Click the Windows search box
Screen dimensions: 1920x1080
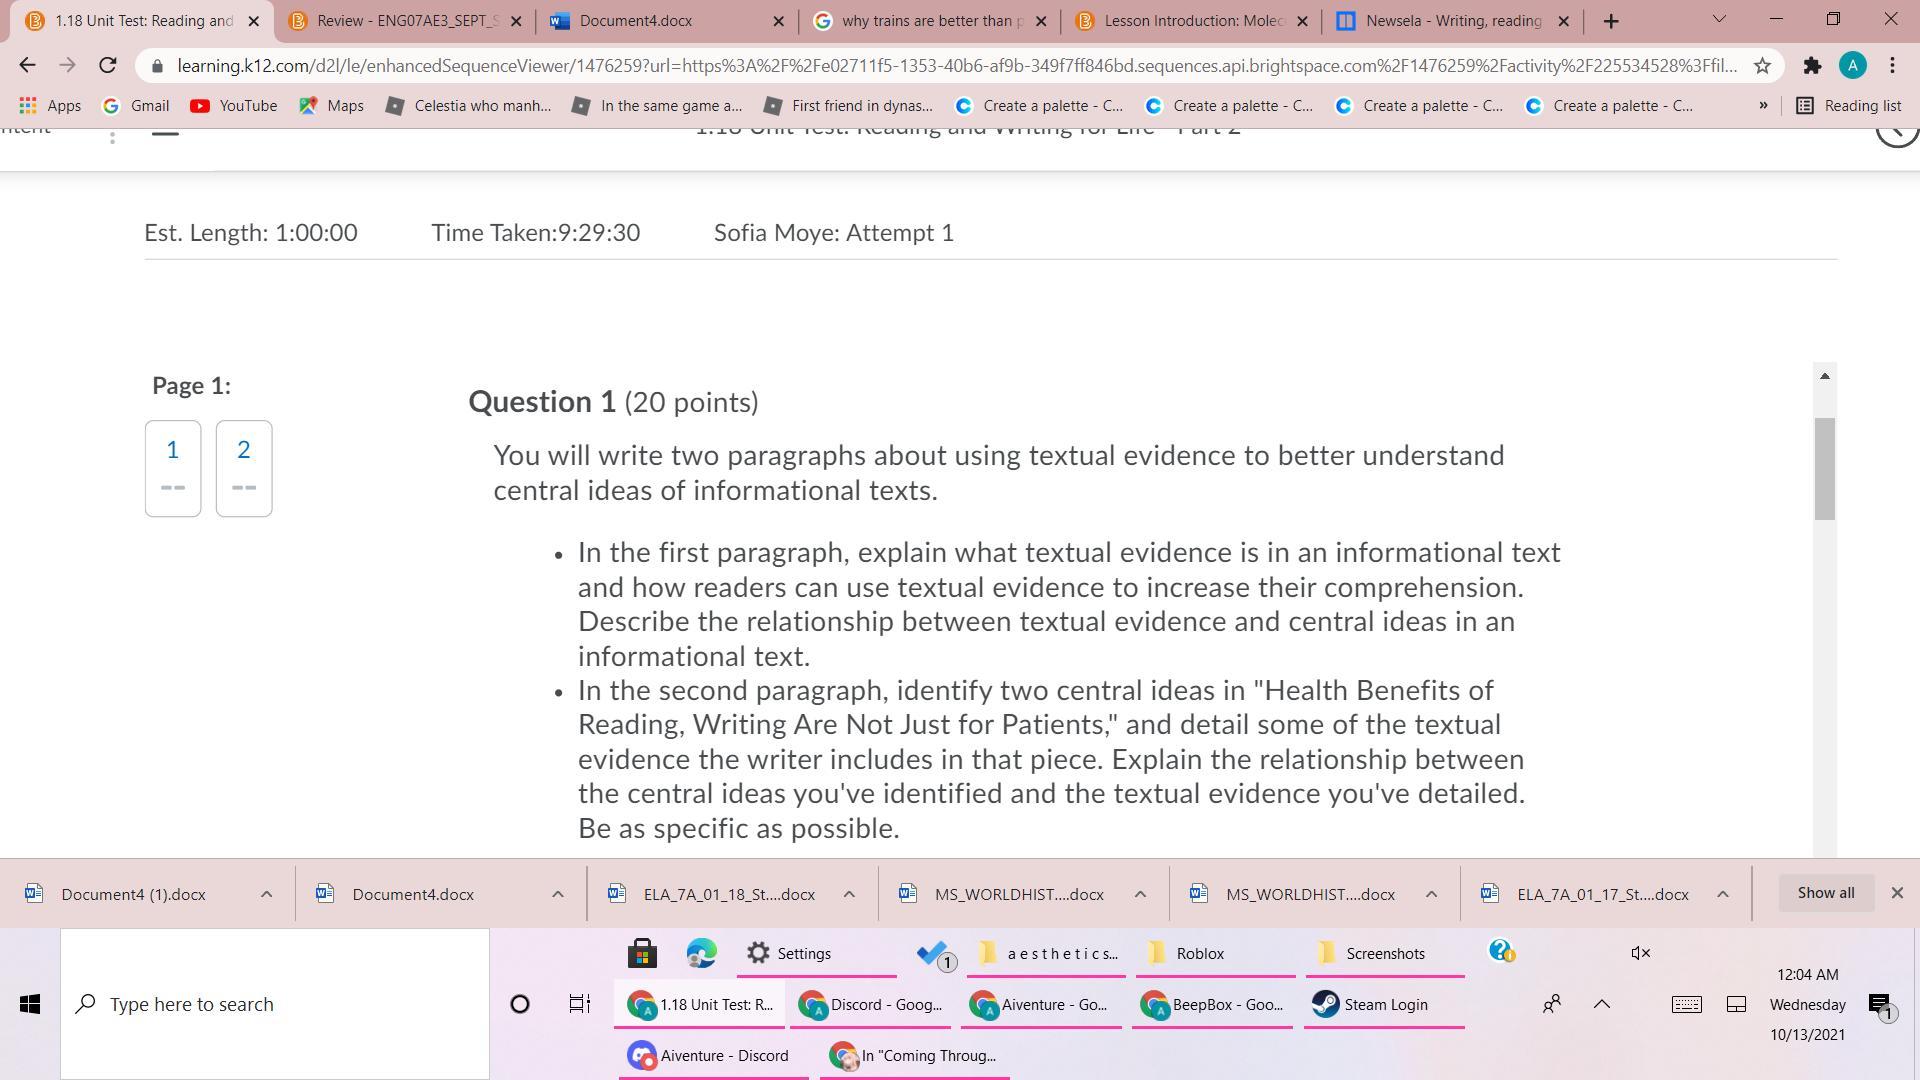pos(275,1004)
